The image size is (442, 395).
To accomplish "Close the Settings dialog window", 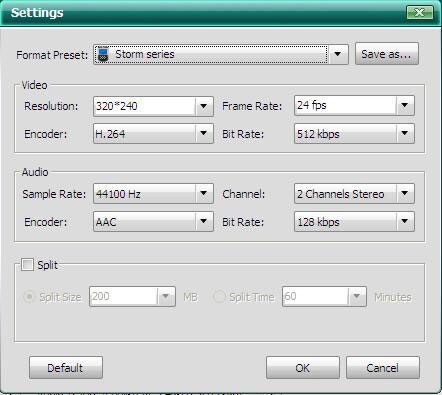I will [x=420, y=13].
